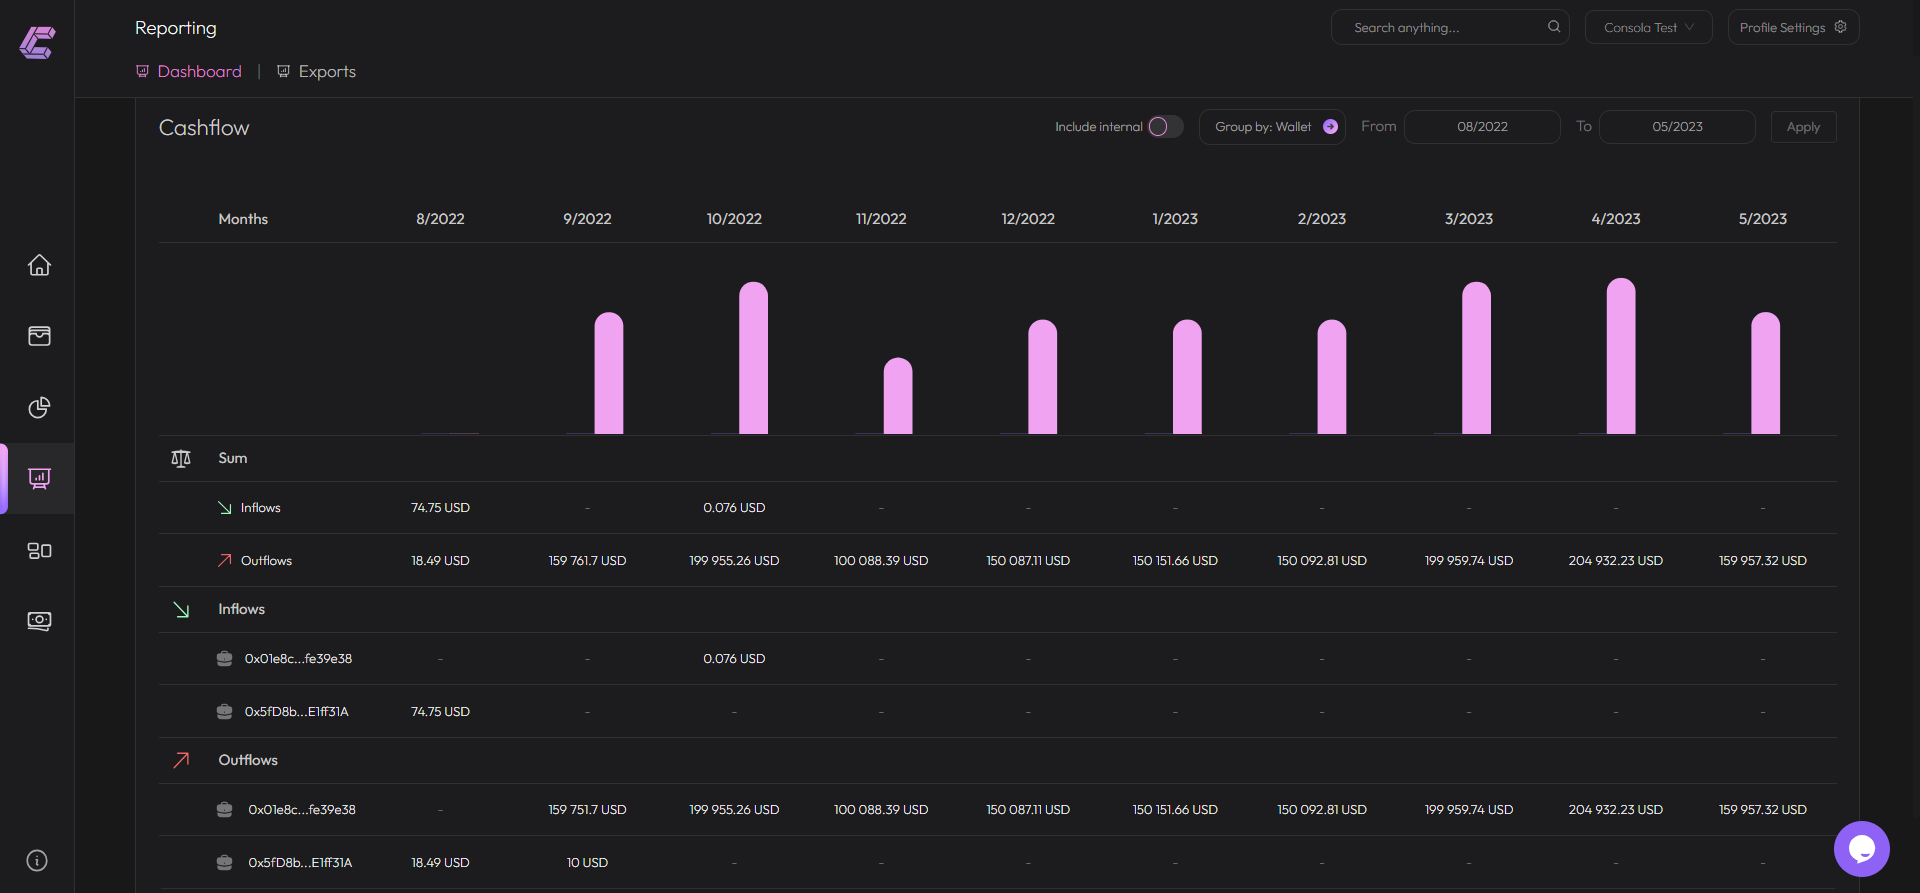Open the chat support bubble
Image resolution: width=1920 pixels, height=893 pixels.
[1861, 848]
